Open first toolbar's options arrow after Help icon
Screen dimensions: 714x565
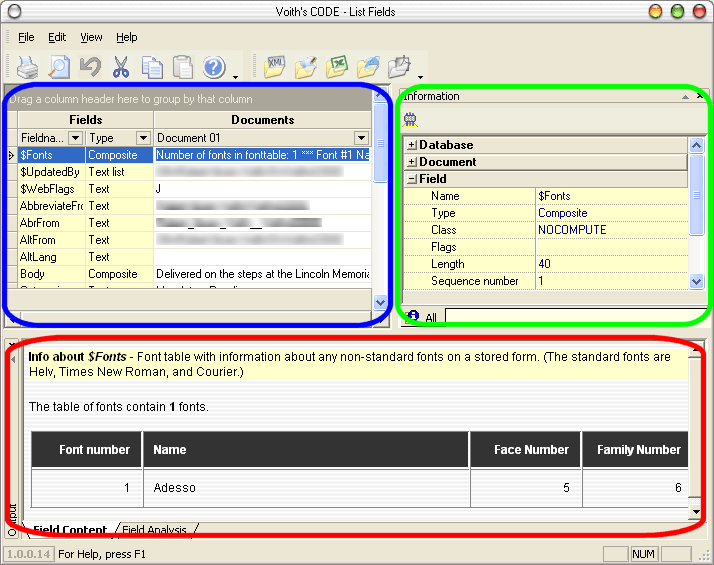(x=235, y=77)
